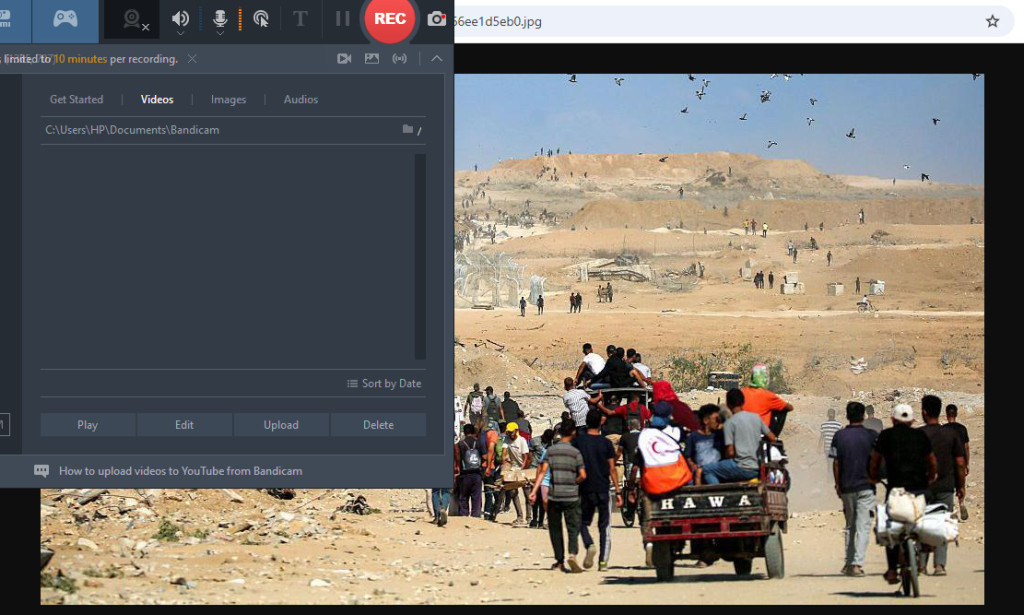This screenshot has width=1024, height=615.
Task: Pause the recording
Action: tap(342, 19)
